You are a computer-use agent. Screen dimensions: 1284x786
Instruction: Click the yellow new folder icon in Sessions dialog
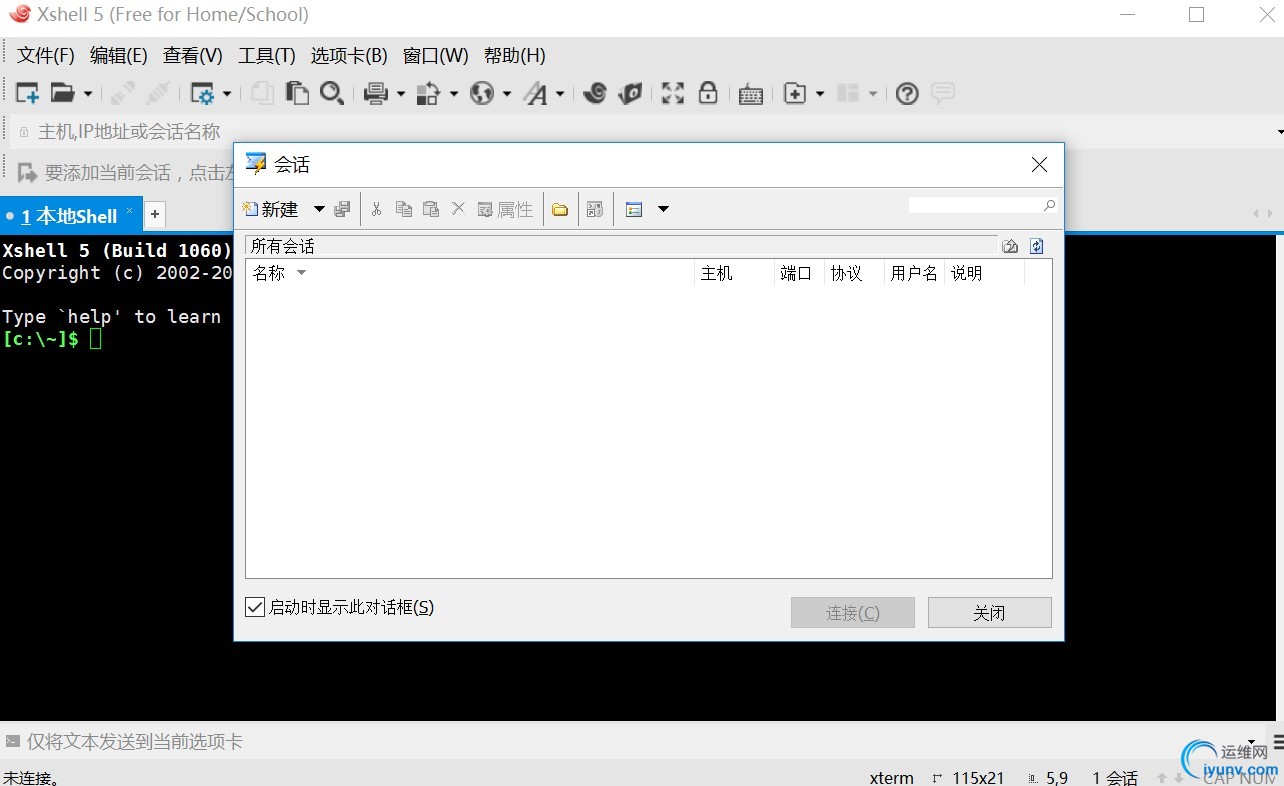point(560,209)
